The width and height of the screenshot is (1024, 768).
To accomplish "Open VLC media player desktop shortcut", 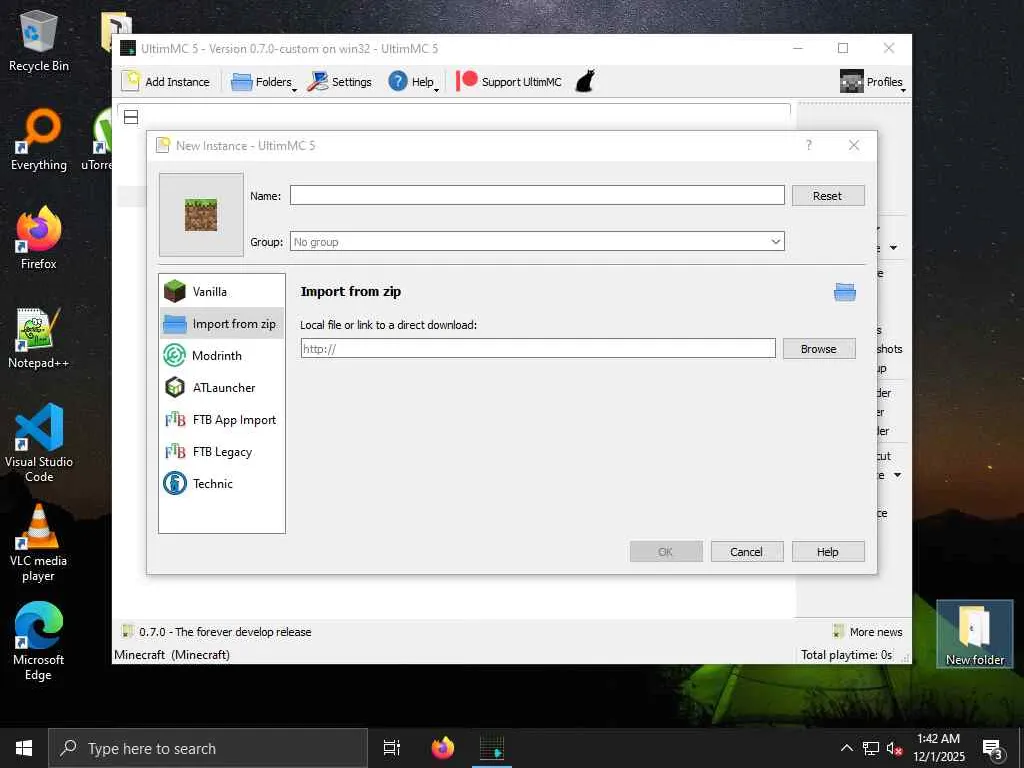I will tap(39, 543).
